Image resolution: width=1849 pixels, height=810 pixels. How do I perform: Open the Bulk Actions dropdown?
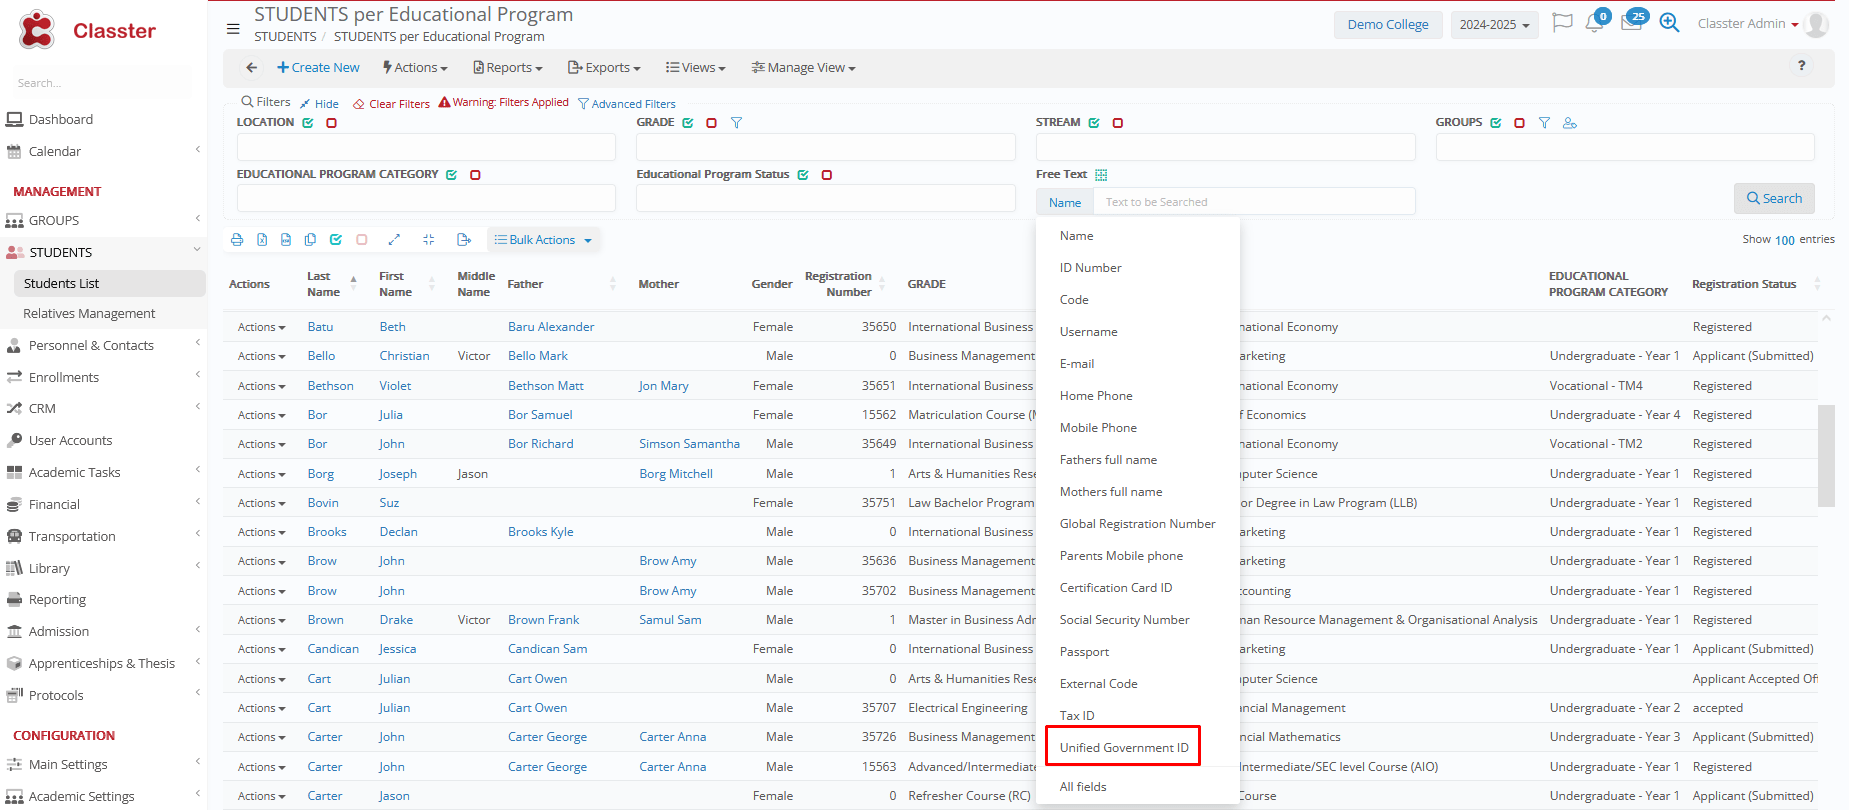543,240
